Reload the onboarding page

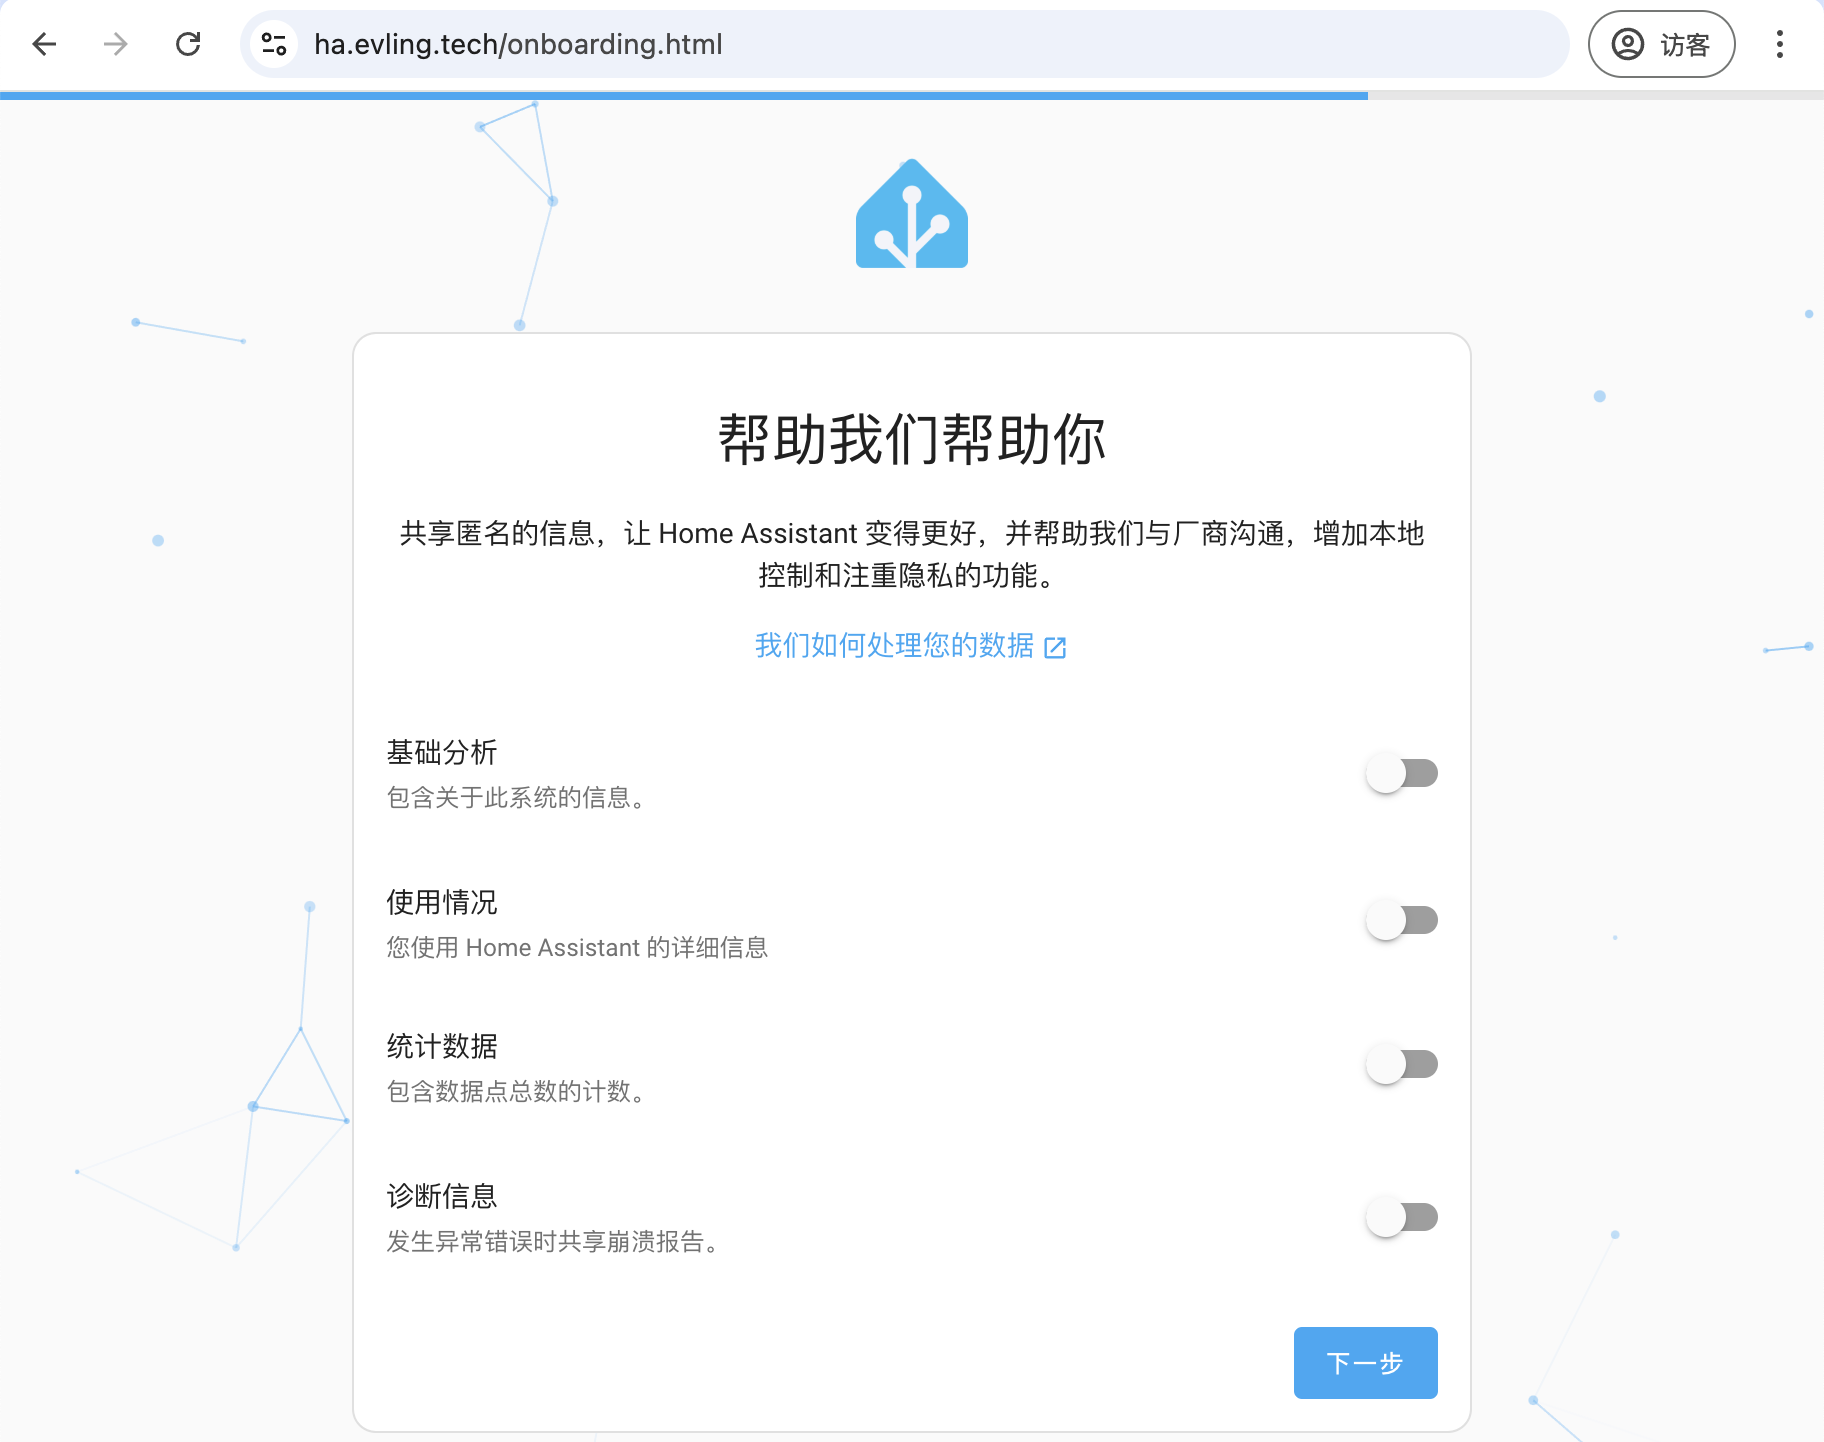point(188,44)
